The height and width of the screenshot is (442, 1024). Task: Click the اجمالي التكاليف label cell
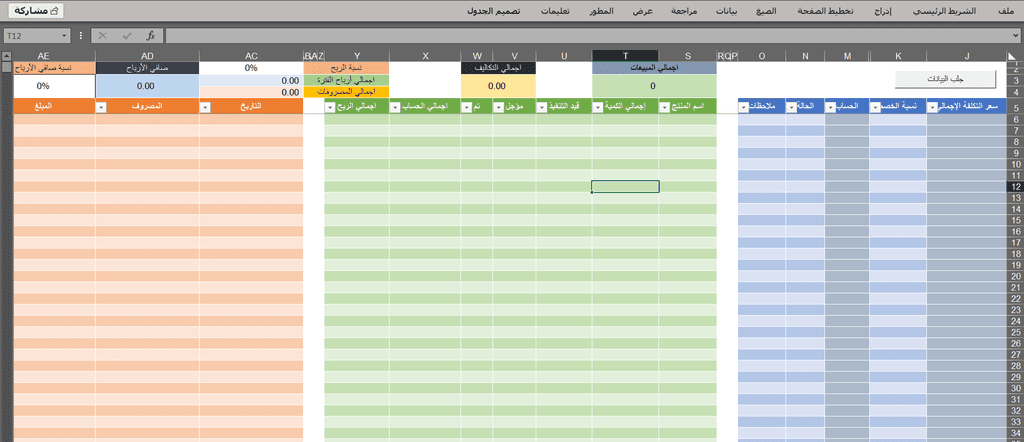(x=498, y=68)
